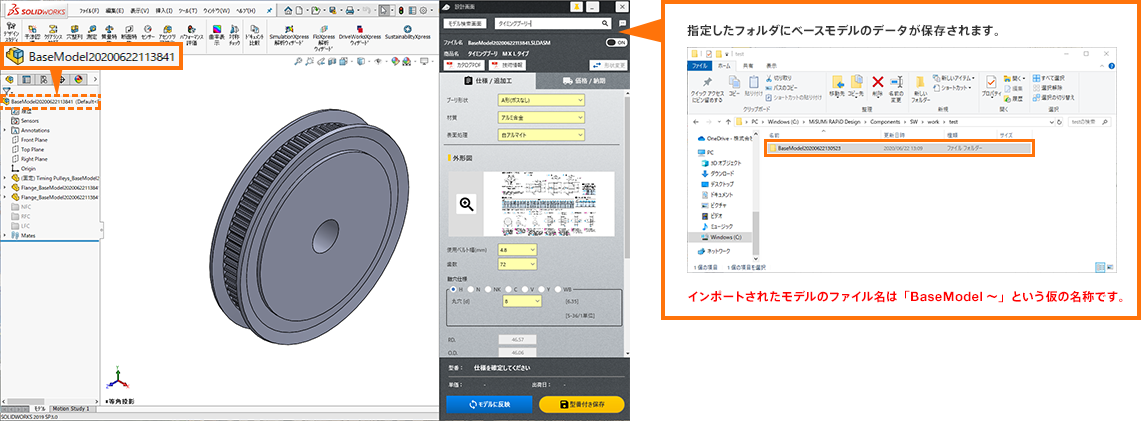1141x421 pixels.
Task: Open the Measure (測定) tool in SolidWorks
Action: tap(91, 32)
